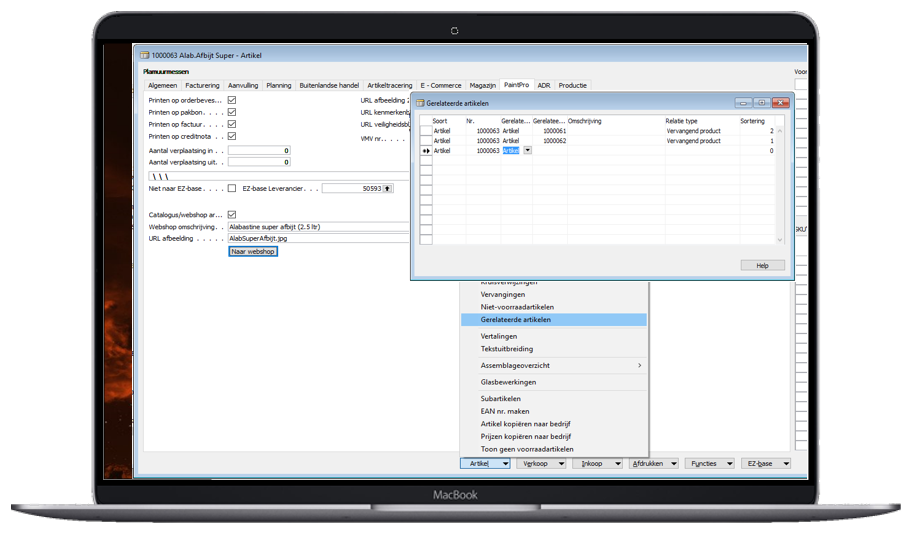Choose Vertalingen from the Artikel menu

(x=499, y=337)
